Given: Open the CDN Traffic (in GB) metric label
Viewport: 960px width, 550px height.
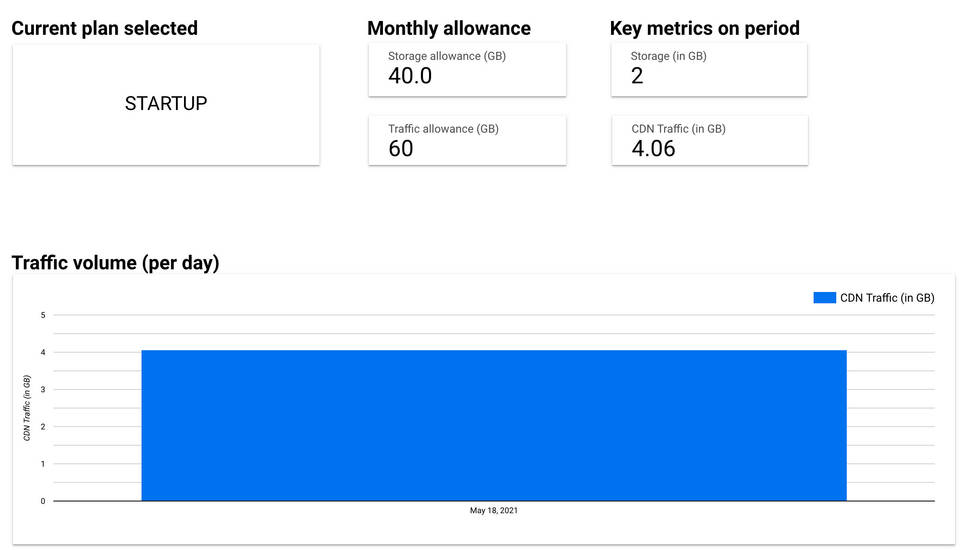Looking at the screenshot, I should tap(678, 129).
